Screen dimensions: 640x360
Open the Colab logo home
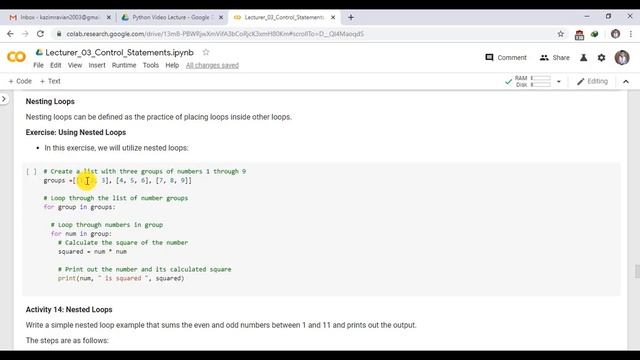(16, 57)
